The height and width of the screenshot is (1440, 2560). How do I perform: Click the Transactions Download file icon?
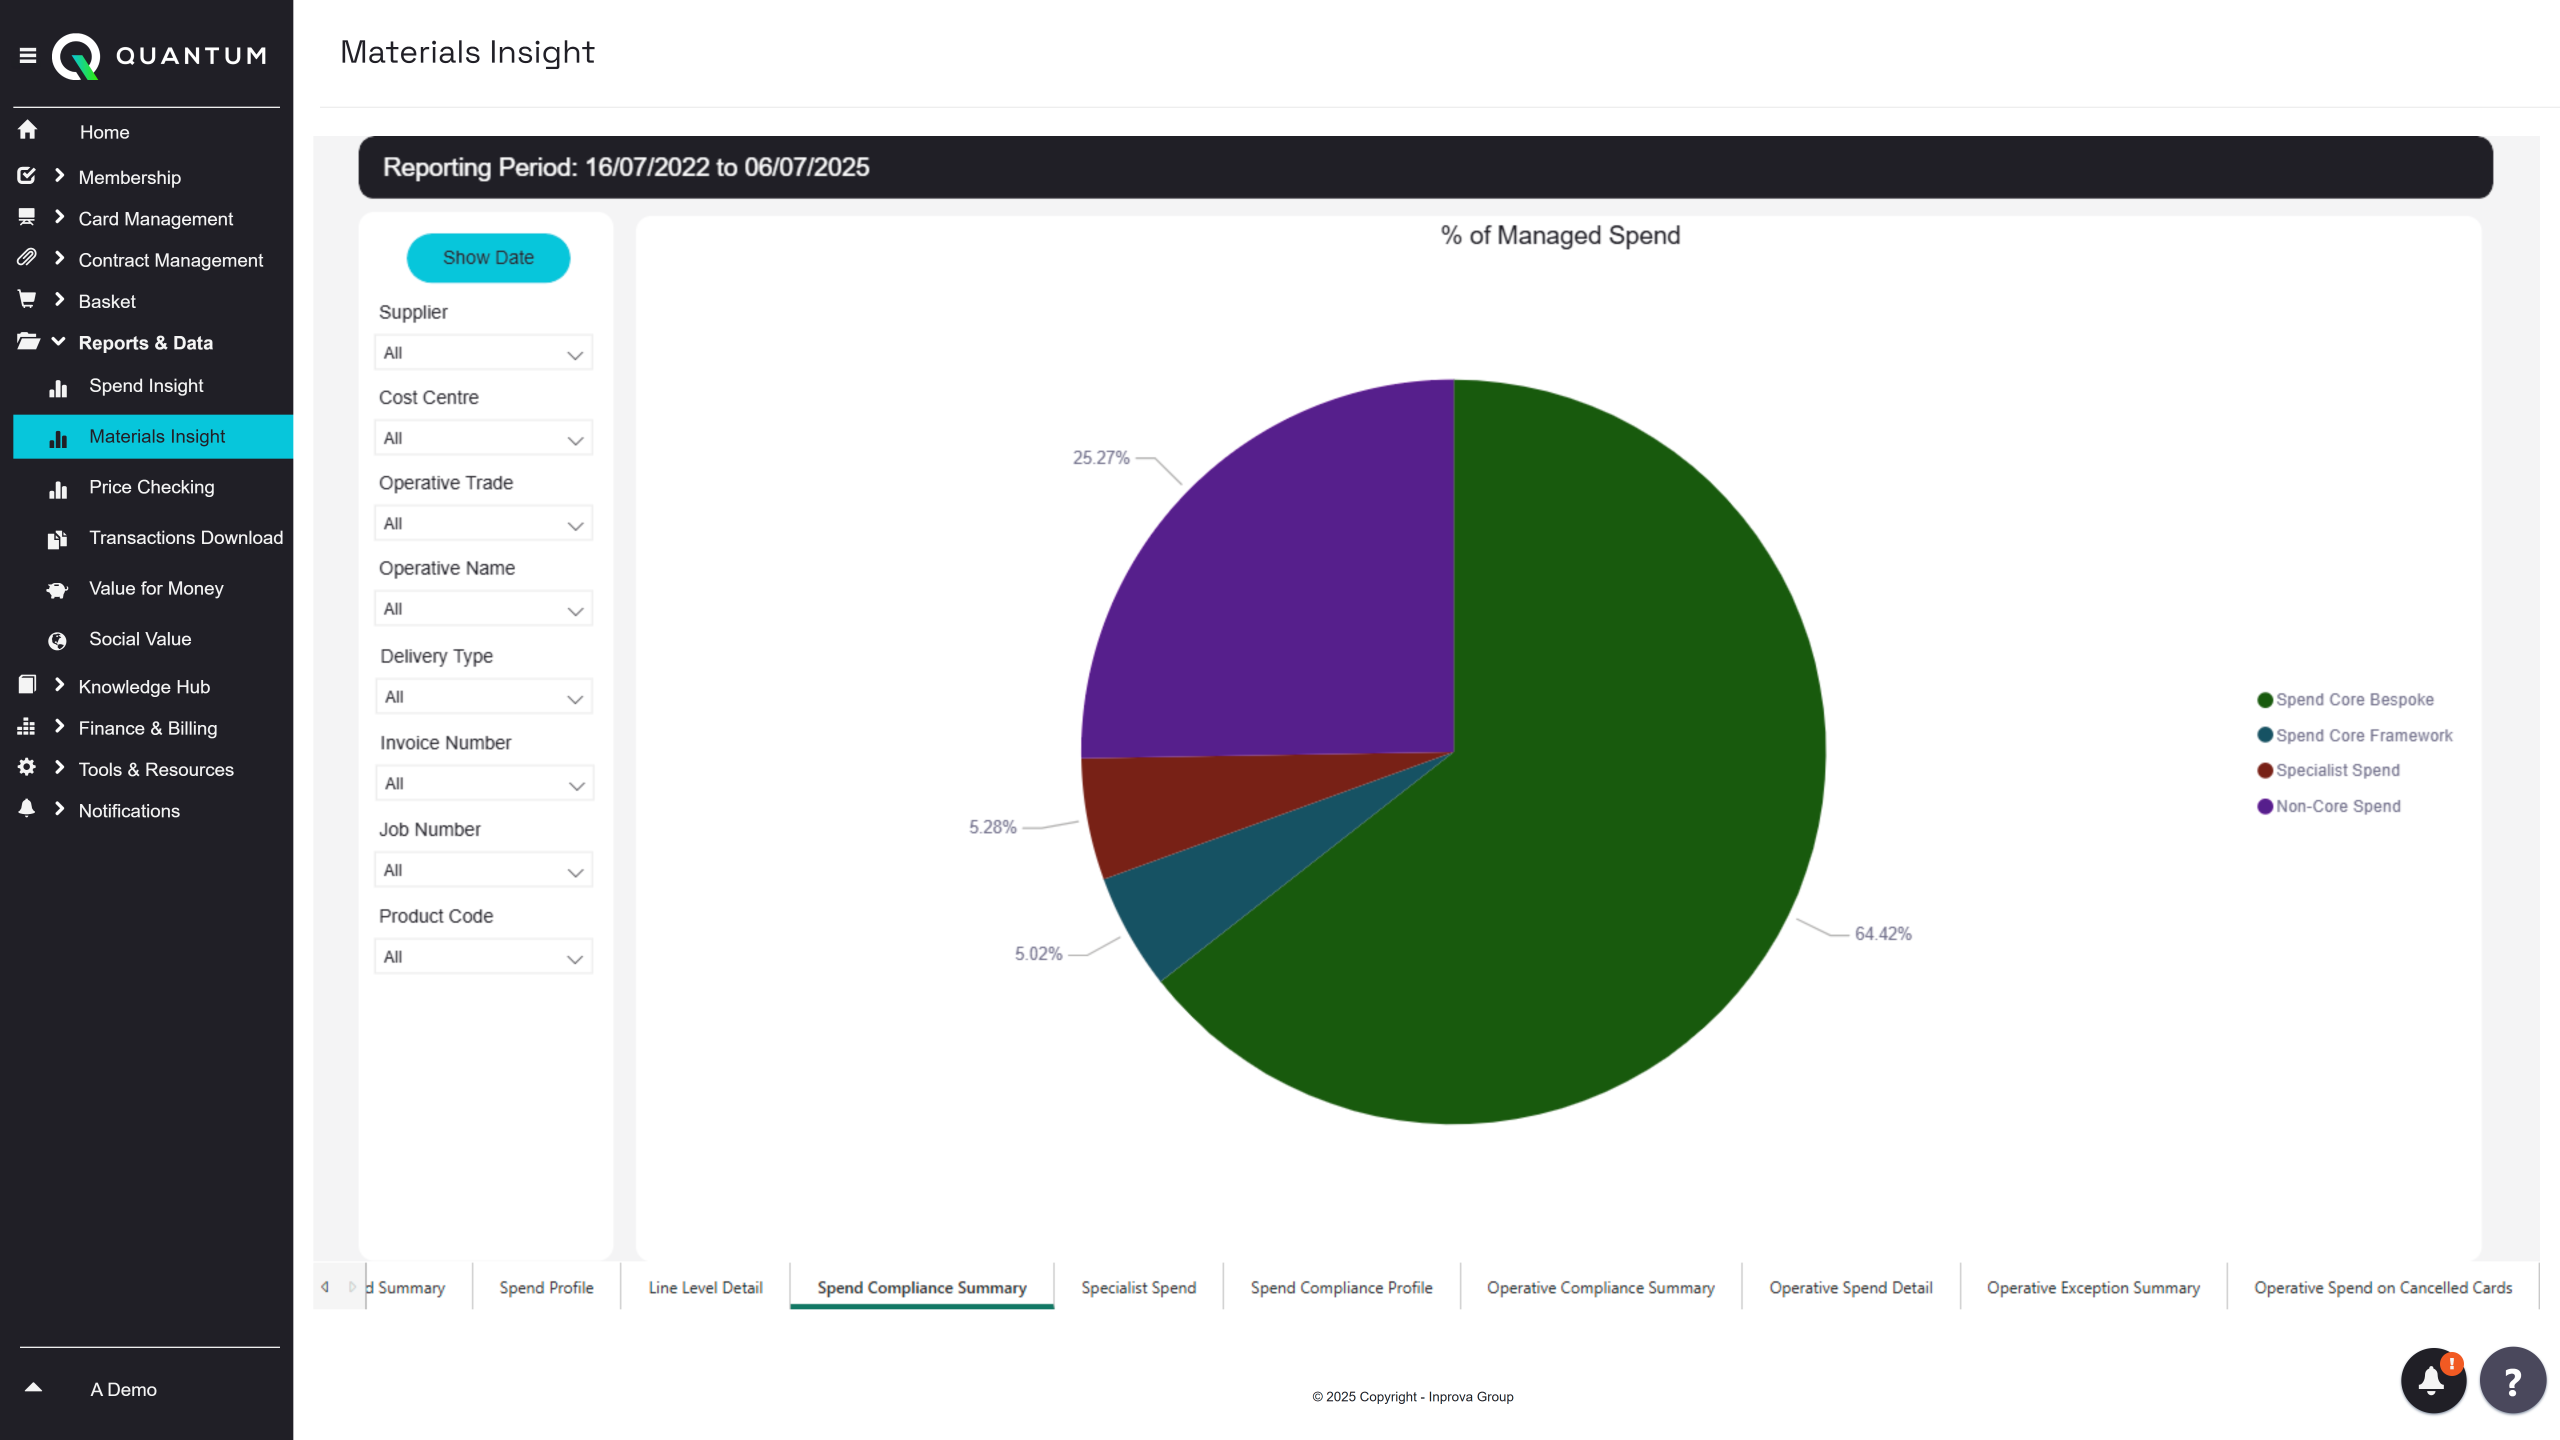pos(58,539)
